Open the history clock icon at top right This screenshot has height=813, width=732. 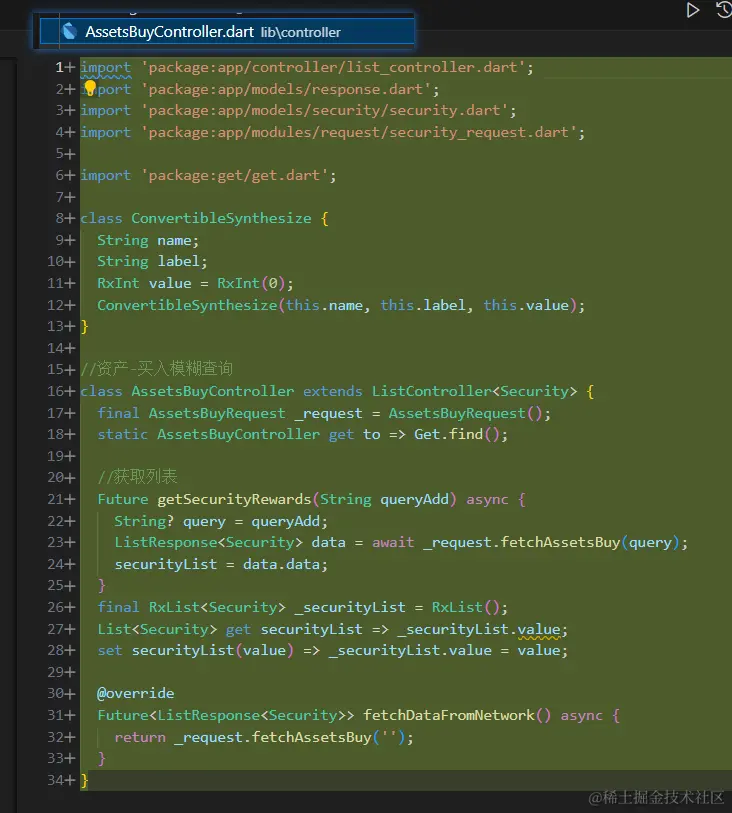(x=724, y=10)
